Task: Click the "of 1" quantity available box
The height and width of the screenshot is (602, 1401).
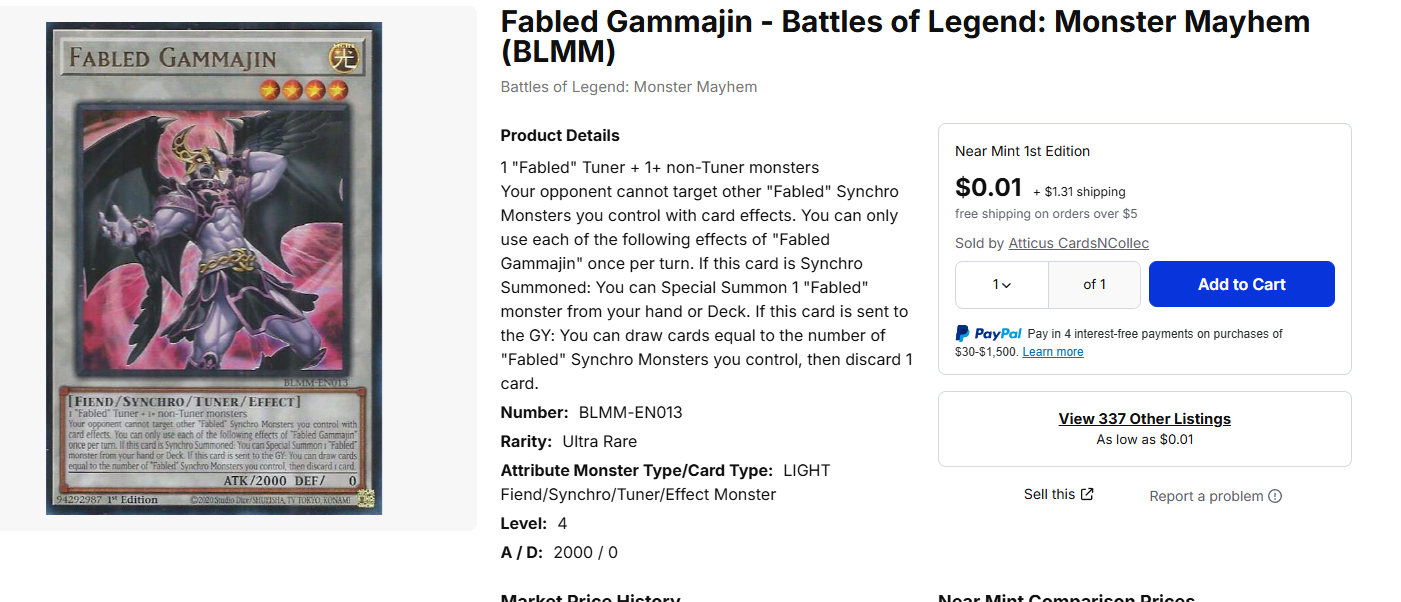Action: click(x=1094, y=285)
